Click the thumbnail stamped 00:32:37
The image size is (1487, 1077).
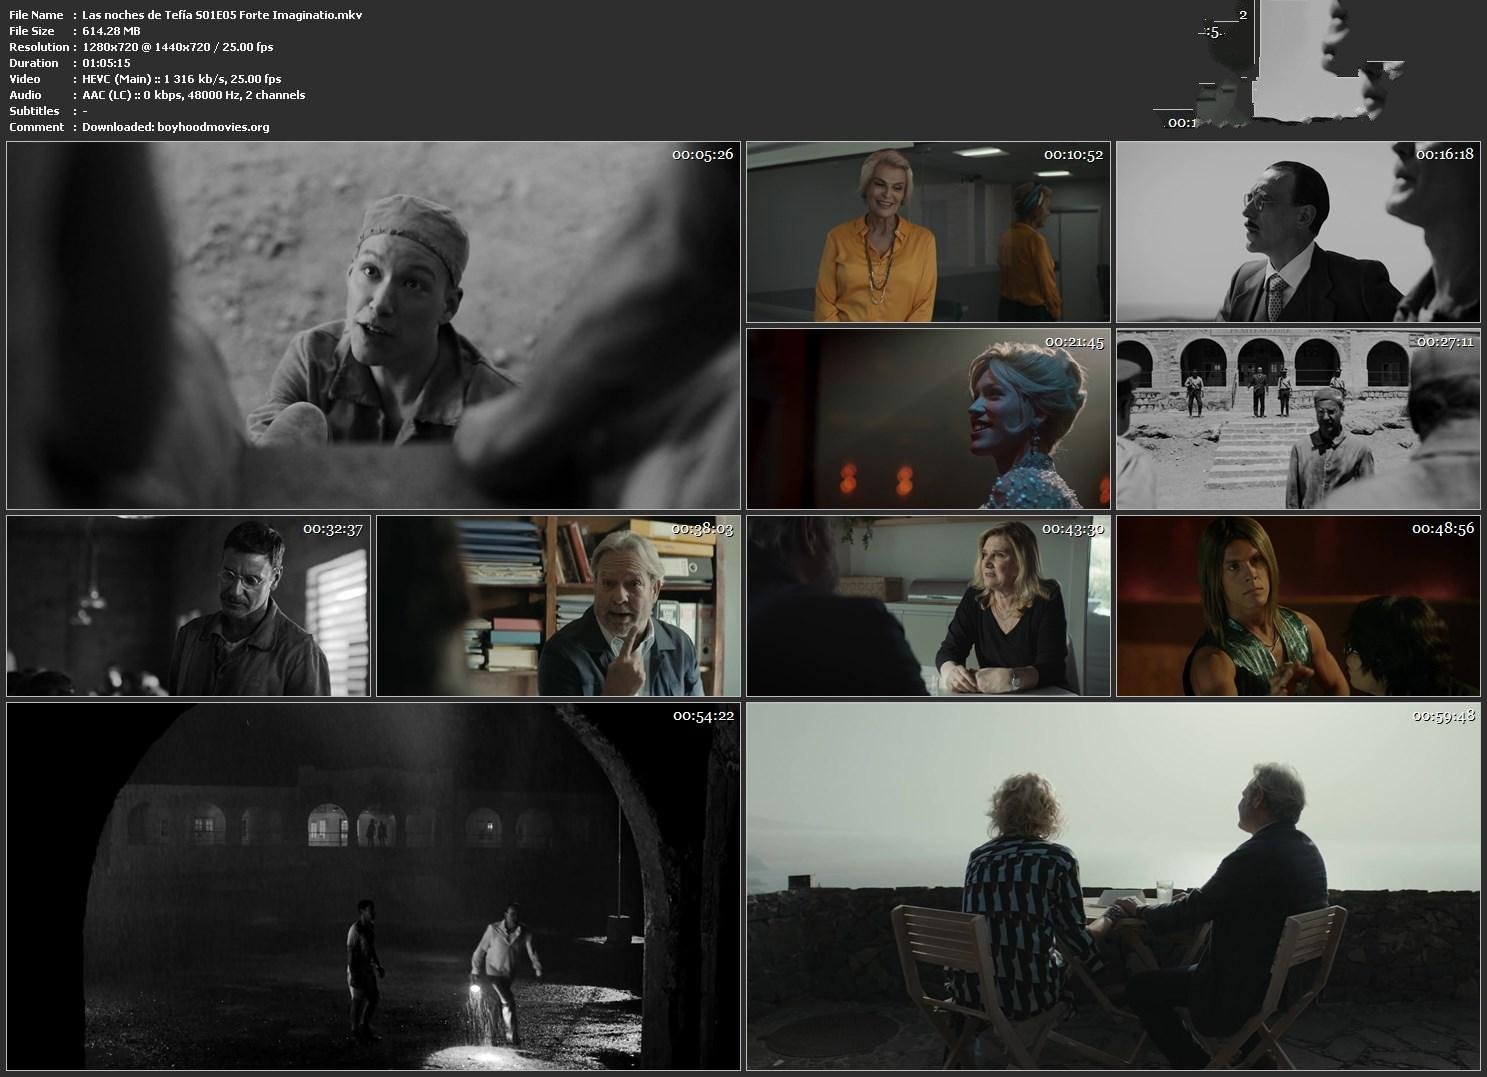point(188,606)
